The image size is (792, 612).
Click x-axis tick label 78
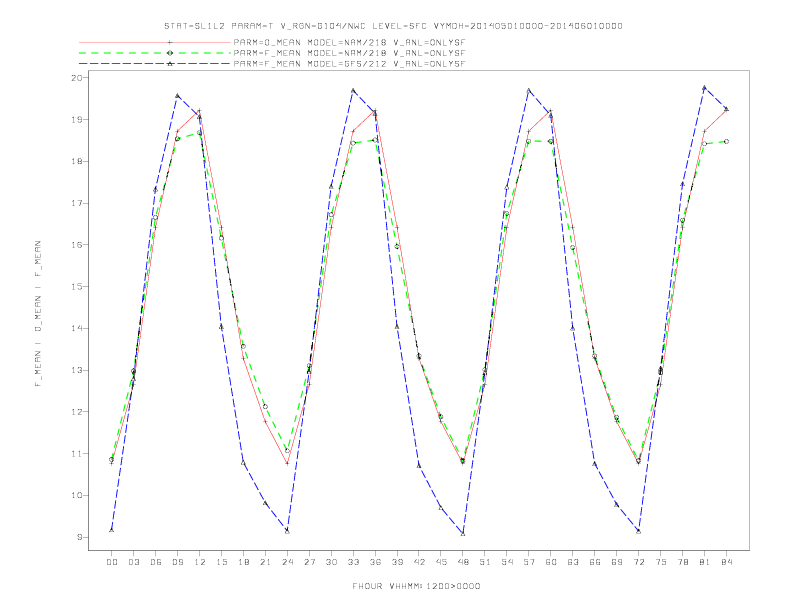tap(683, 562)
